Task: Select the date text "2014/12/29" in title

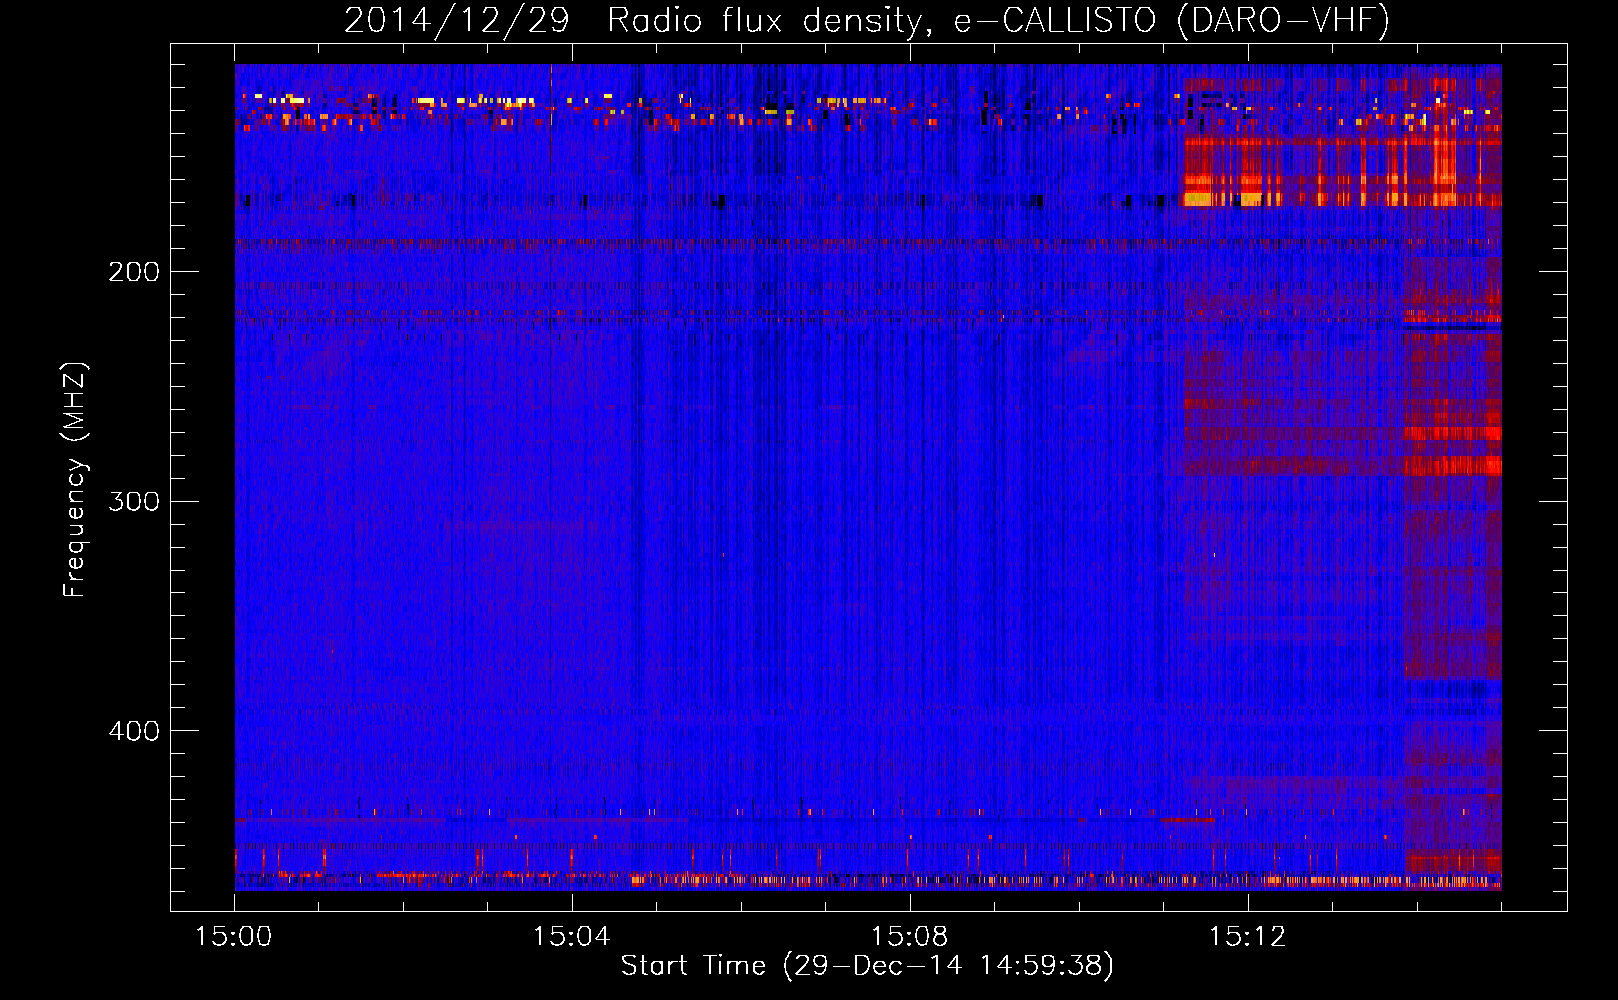Action: (457, 20)
